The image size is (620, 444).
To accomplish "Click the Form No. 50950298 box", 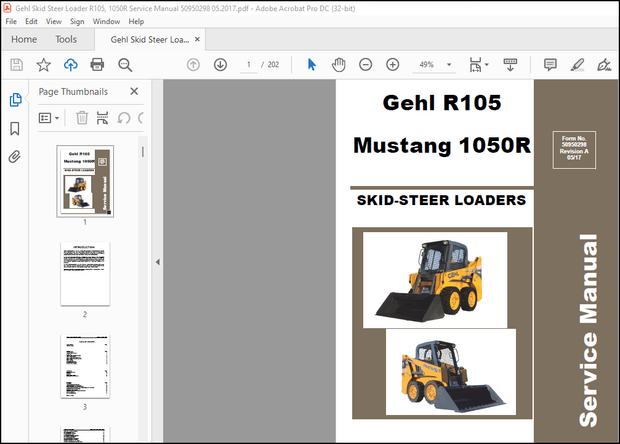I will [574, 150].
